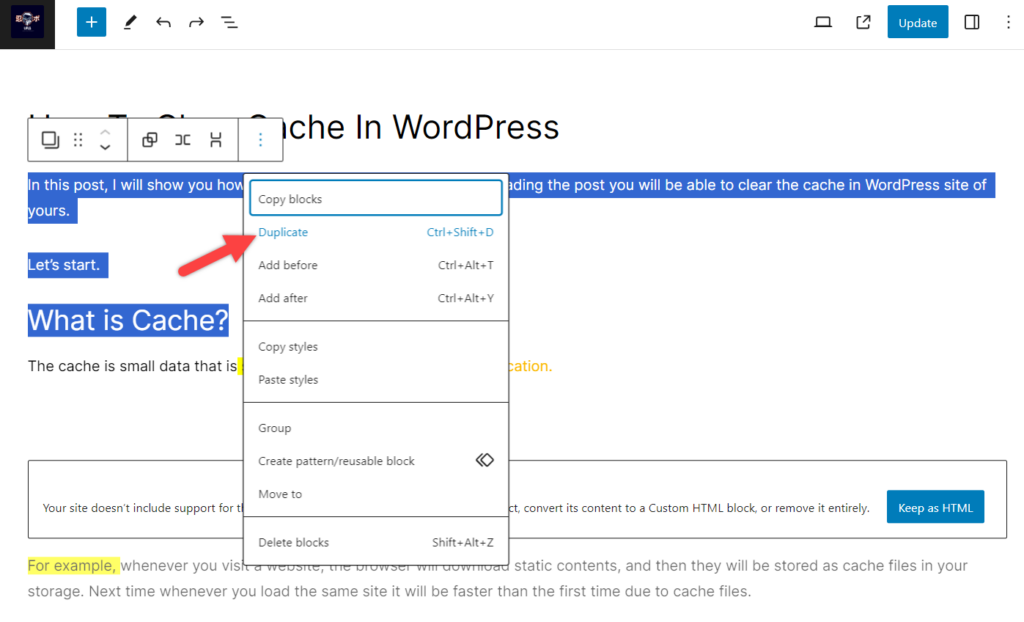Screen dimensions: 1024x622
Task: Toggle the settings sidebar panel
Action: coord(971,21)
